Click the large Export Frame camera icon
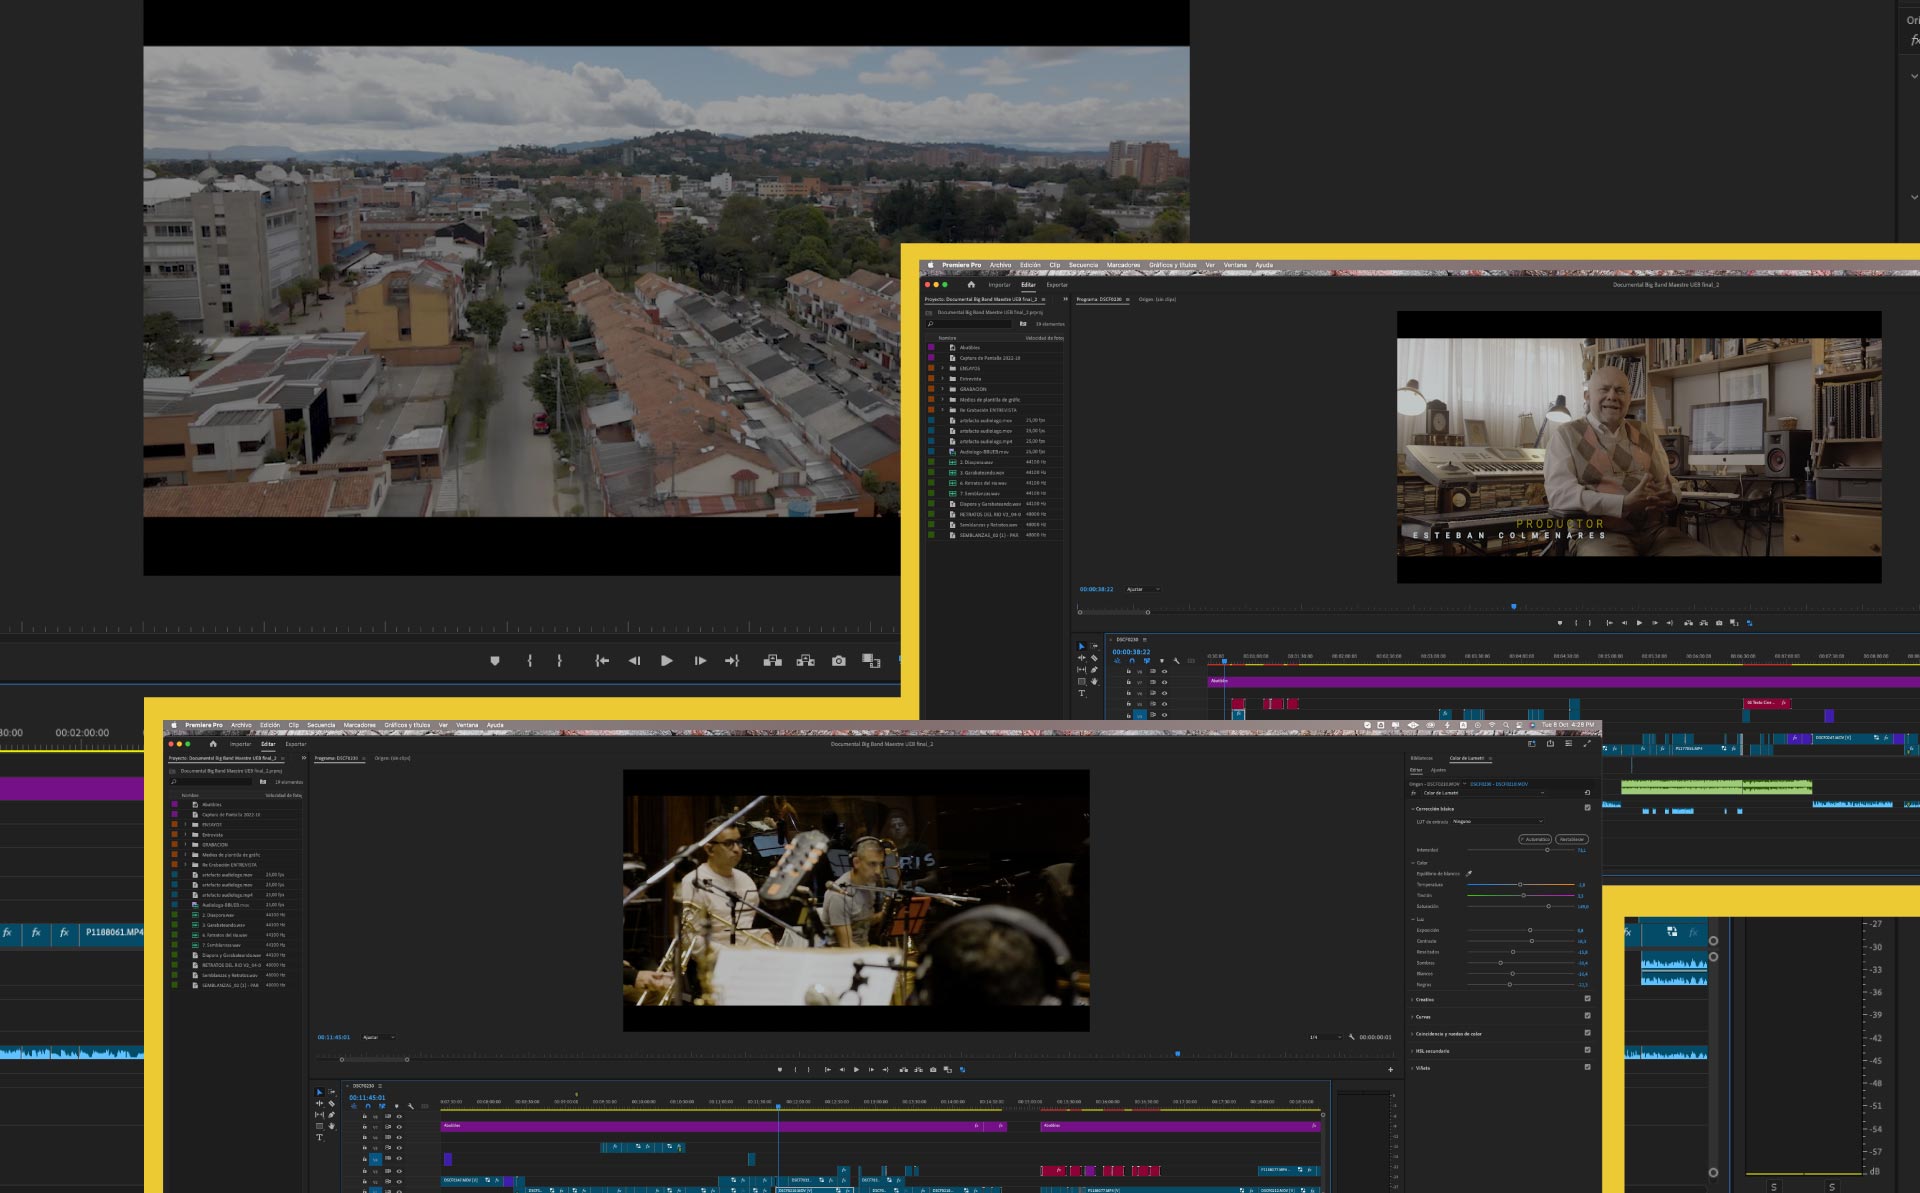Viewport: 1920px width, 1193px height. point(838,661)
